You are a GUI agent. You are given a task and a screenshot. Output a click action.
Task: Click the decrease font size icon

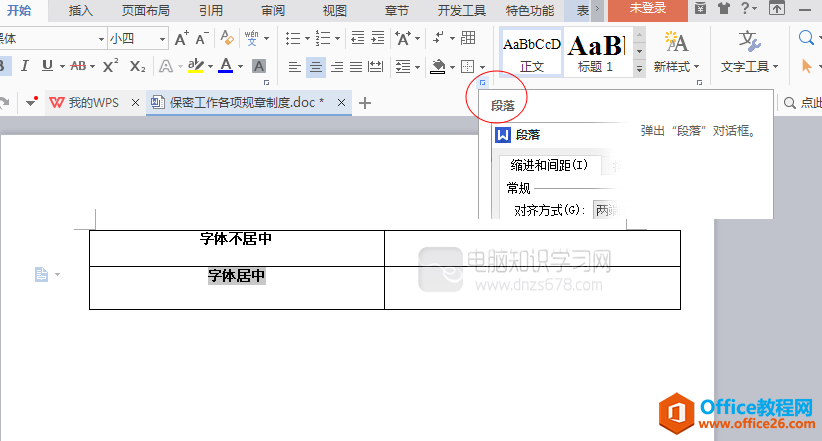(x=202, y=38)
